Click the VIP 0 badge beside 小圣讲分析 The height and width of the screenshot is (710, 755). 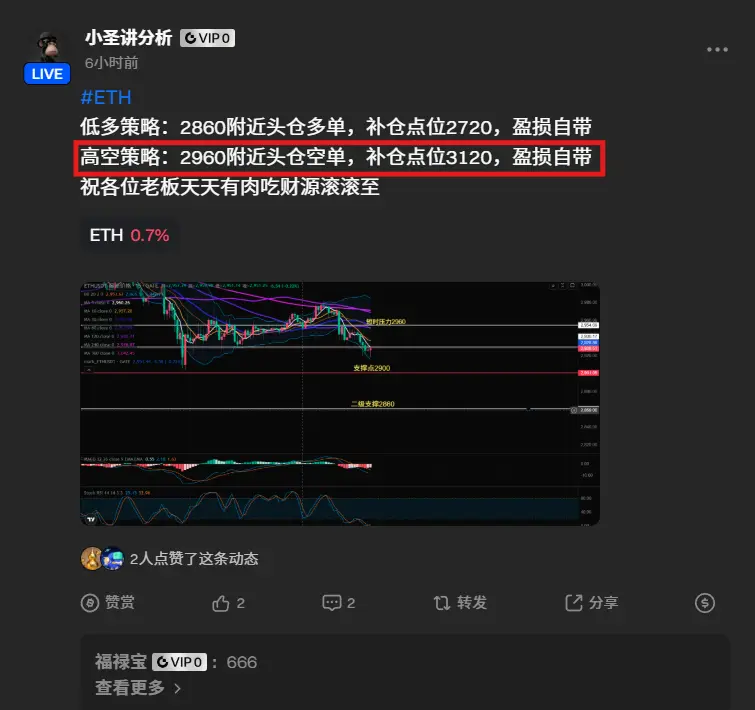[208, 38]
